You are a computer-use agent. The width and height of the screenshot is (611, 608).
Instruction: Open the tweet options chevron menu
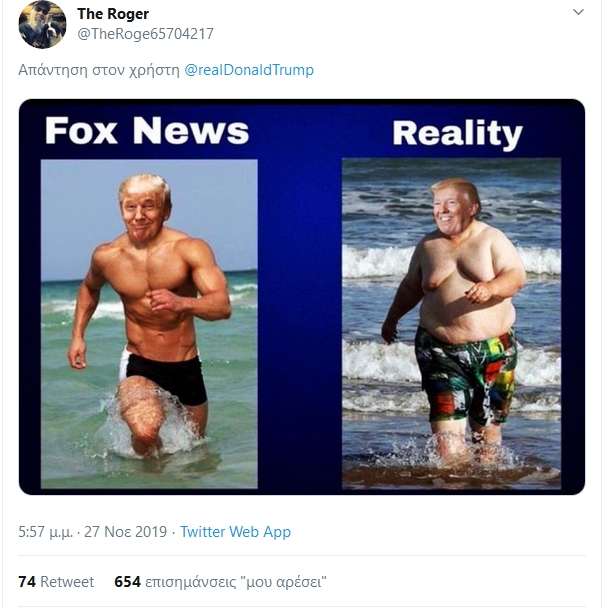tap(577, 12)
